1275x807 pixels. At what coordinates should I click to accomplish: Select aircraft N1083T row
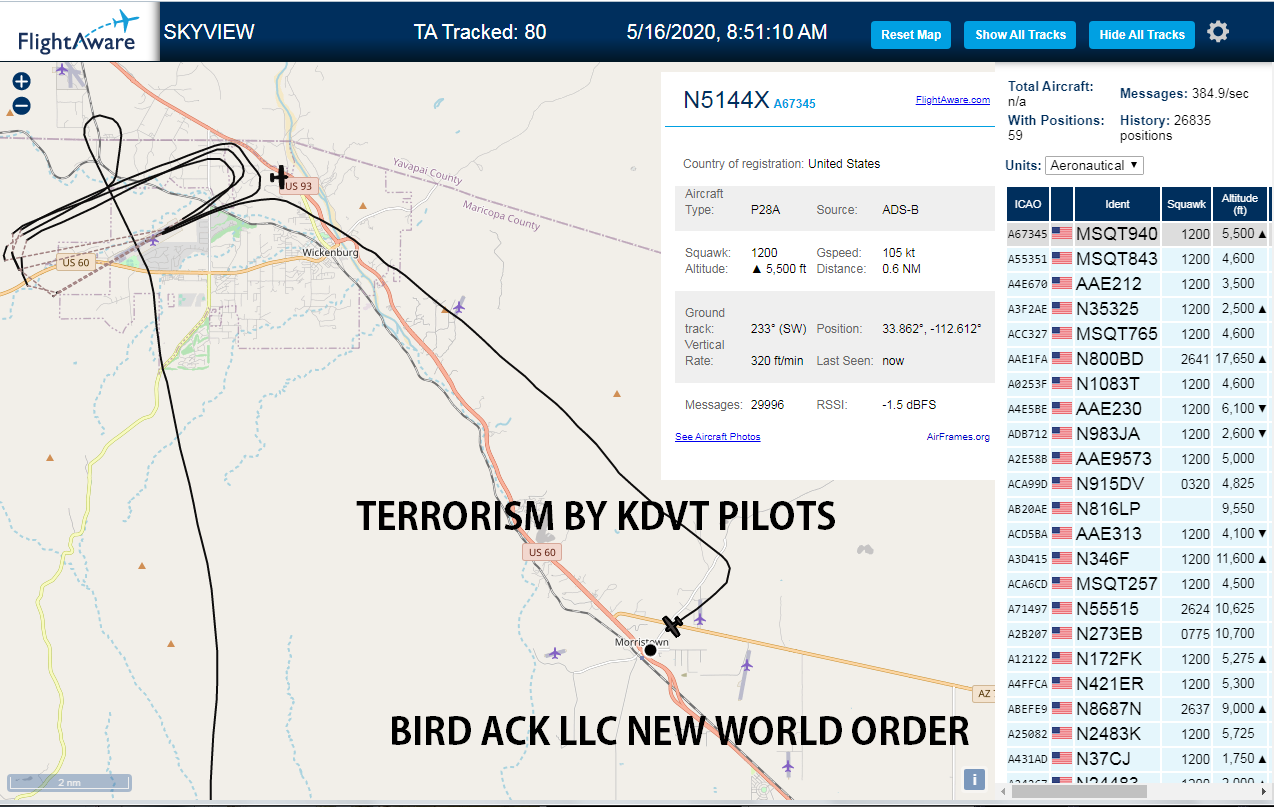point(1138,384)
